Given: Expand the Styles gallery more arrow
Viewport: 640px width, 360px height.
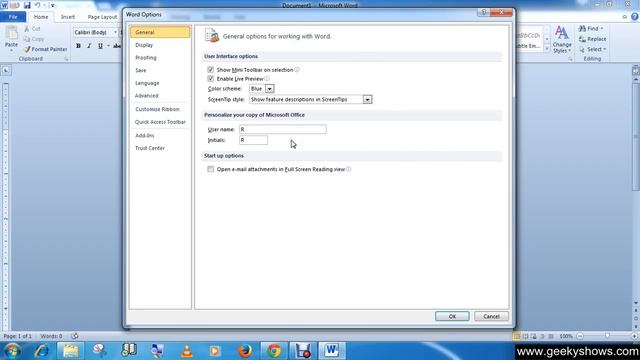Looking at the screenshot, I should (x=547, y=48).
